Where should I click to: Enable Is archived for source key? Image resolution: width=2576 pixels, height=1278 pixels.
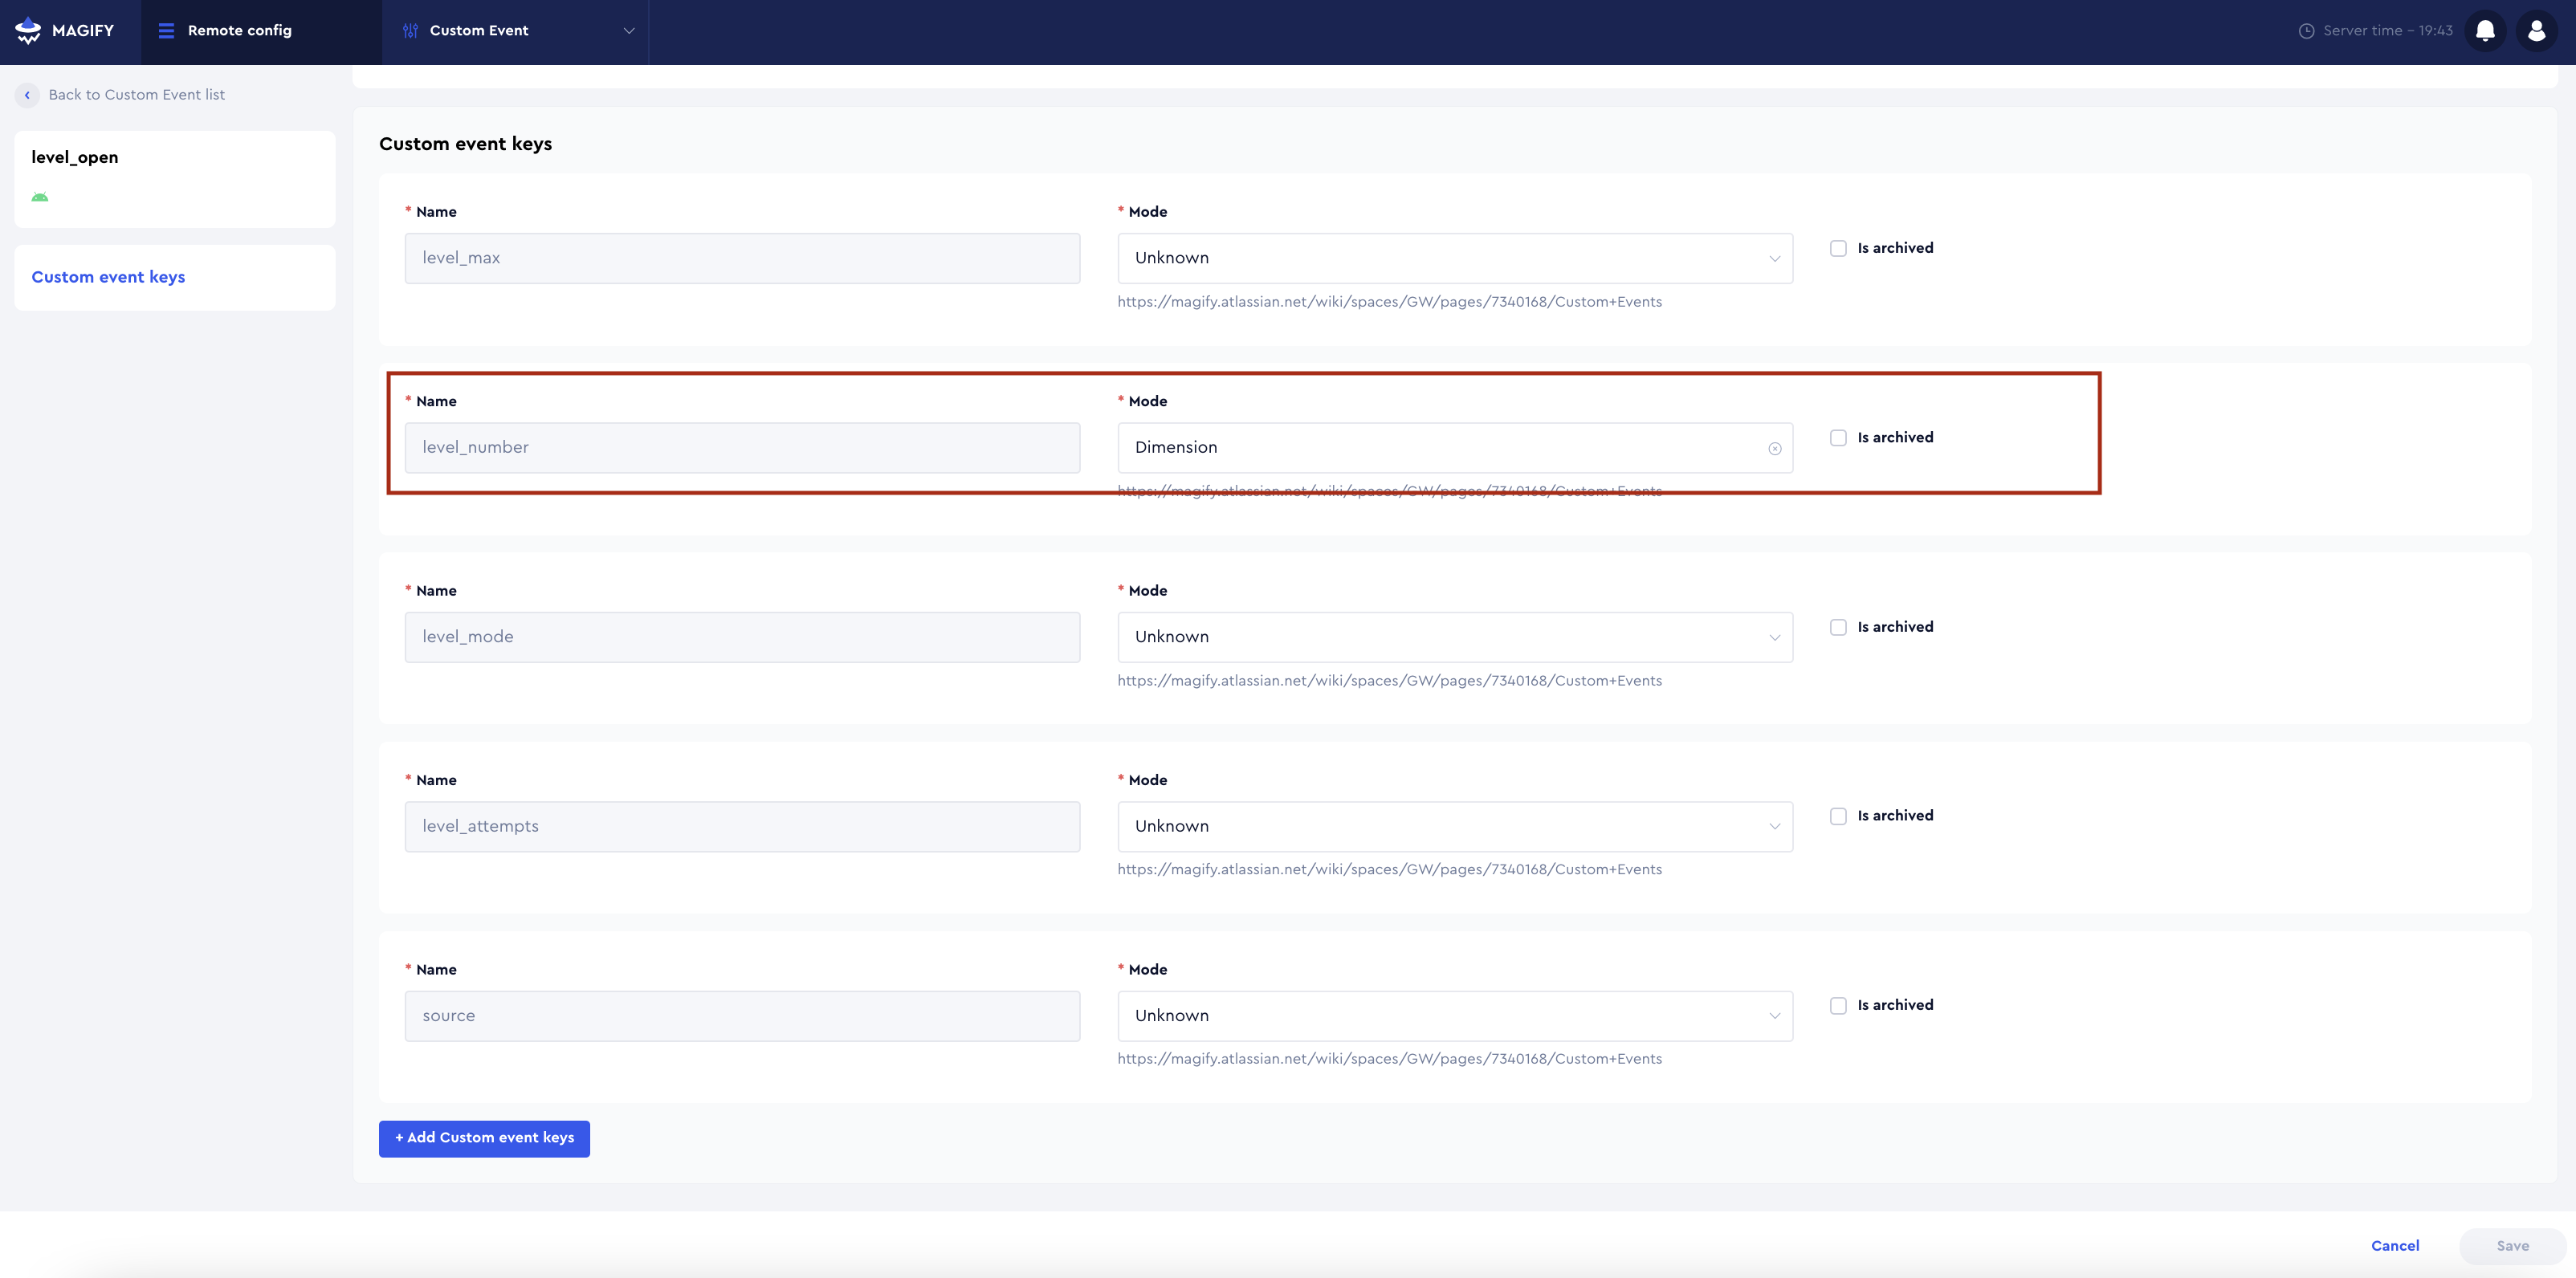[1838, 1006]
